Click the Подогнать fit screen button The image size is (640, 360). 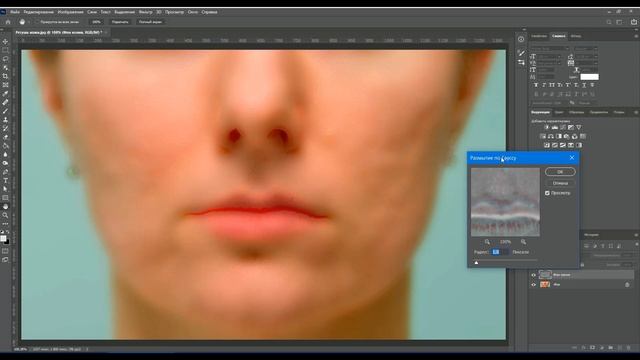point(120,22)
